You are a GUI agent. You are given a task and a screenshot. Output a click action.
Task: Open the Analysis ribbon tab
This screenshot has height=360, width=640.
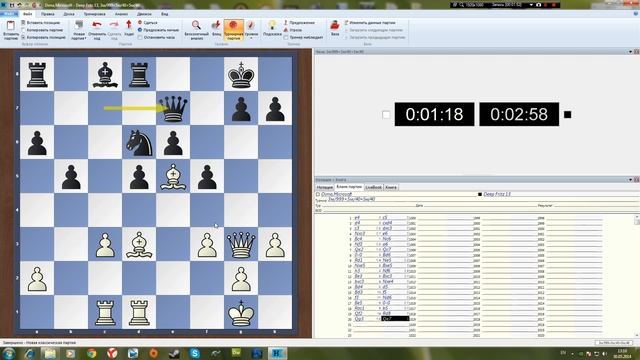pyautogui.click(x=121, y=14)
